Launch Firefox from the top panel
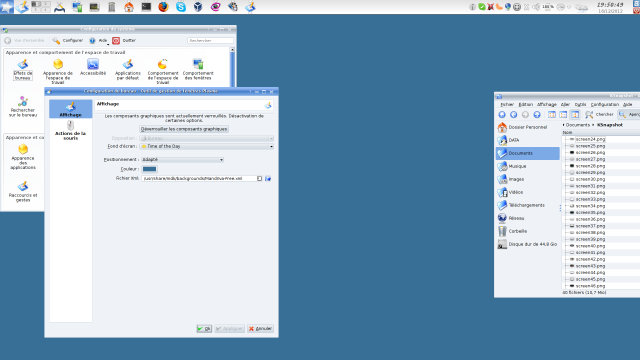The width and height of the screenshot is (640, 360). (x=163, y=7)
